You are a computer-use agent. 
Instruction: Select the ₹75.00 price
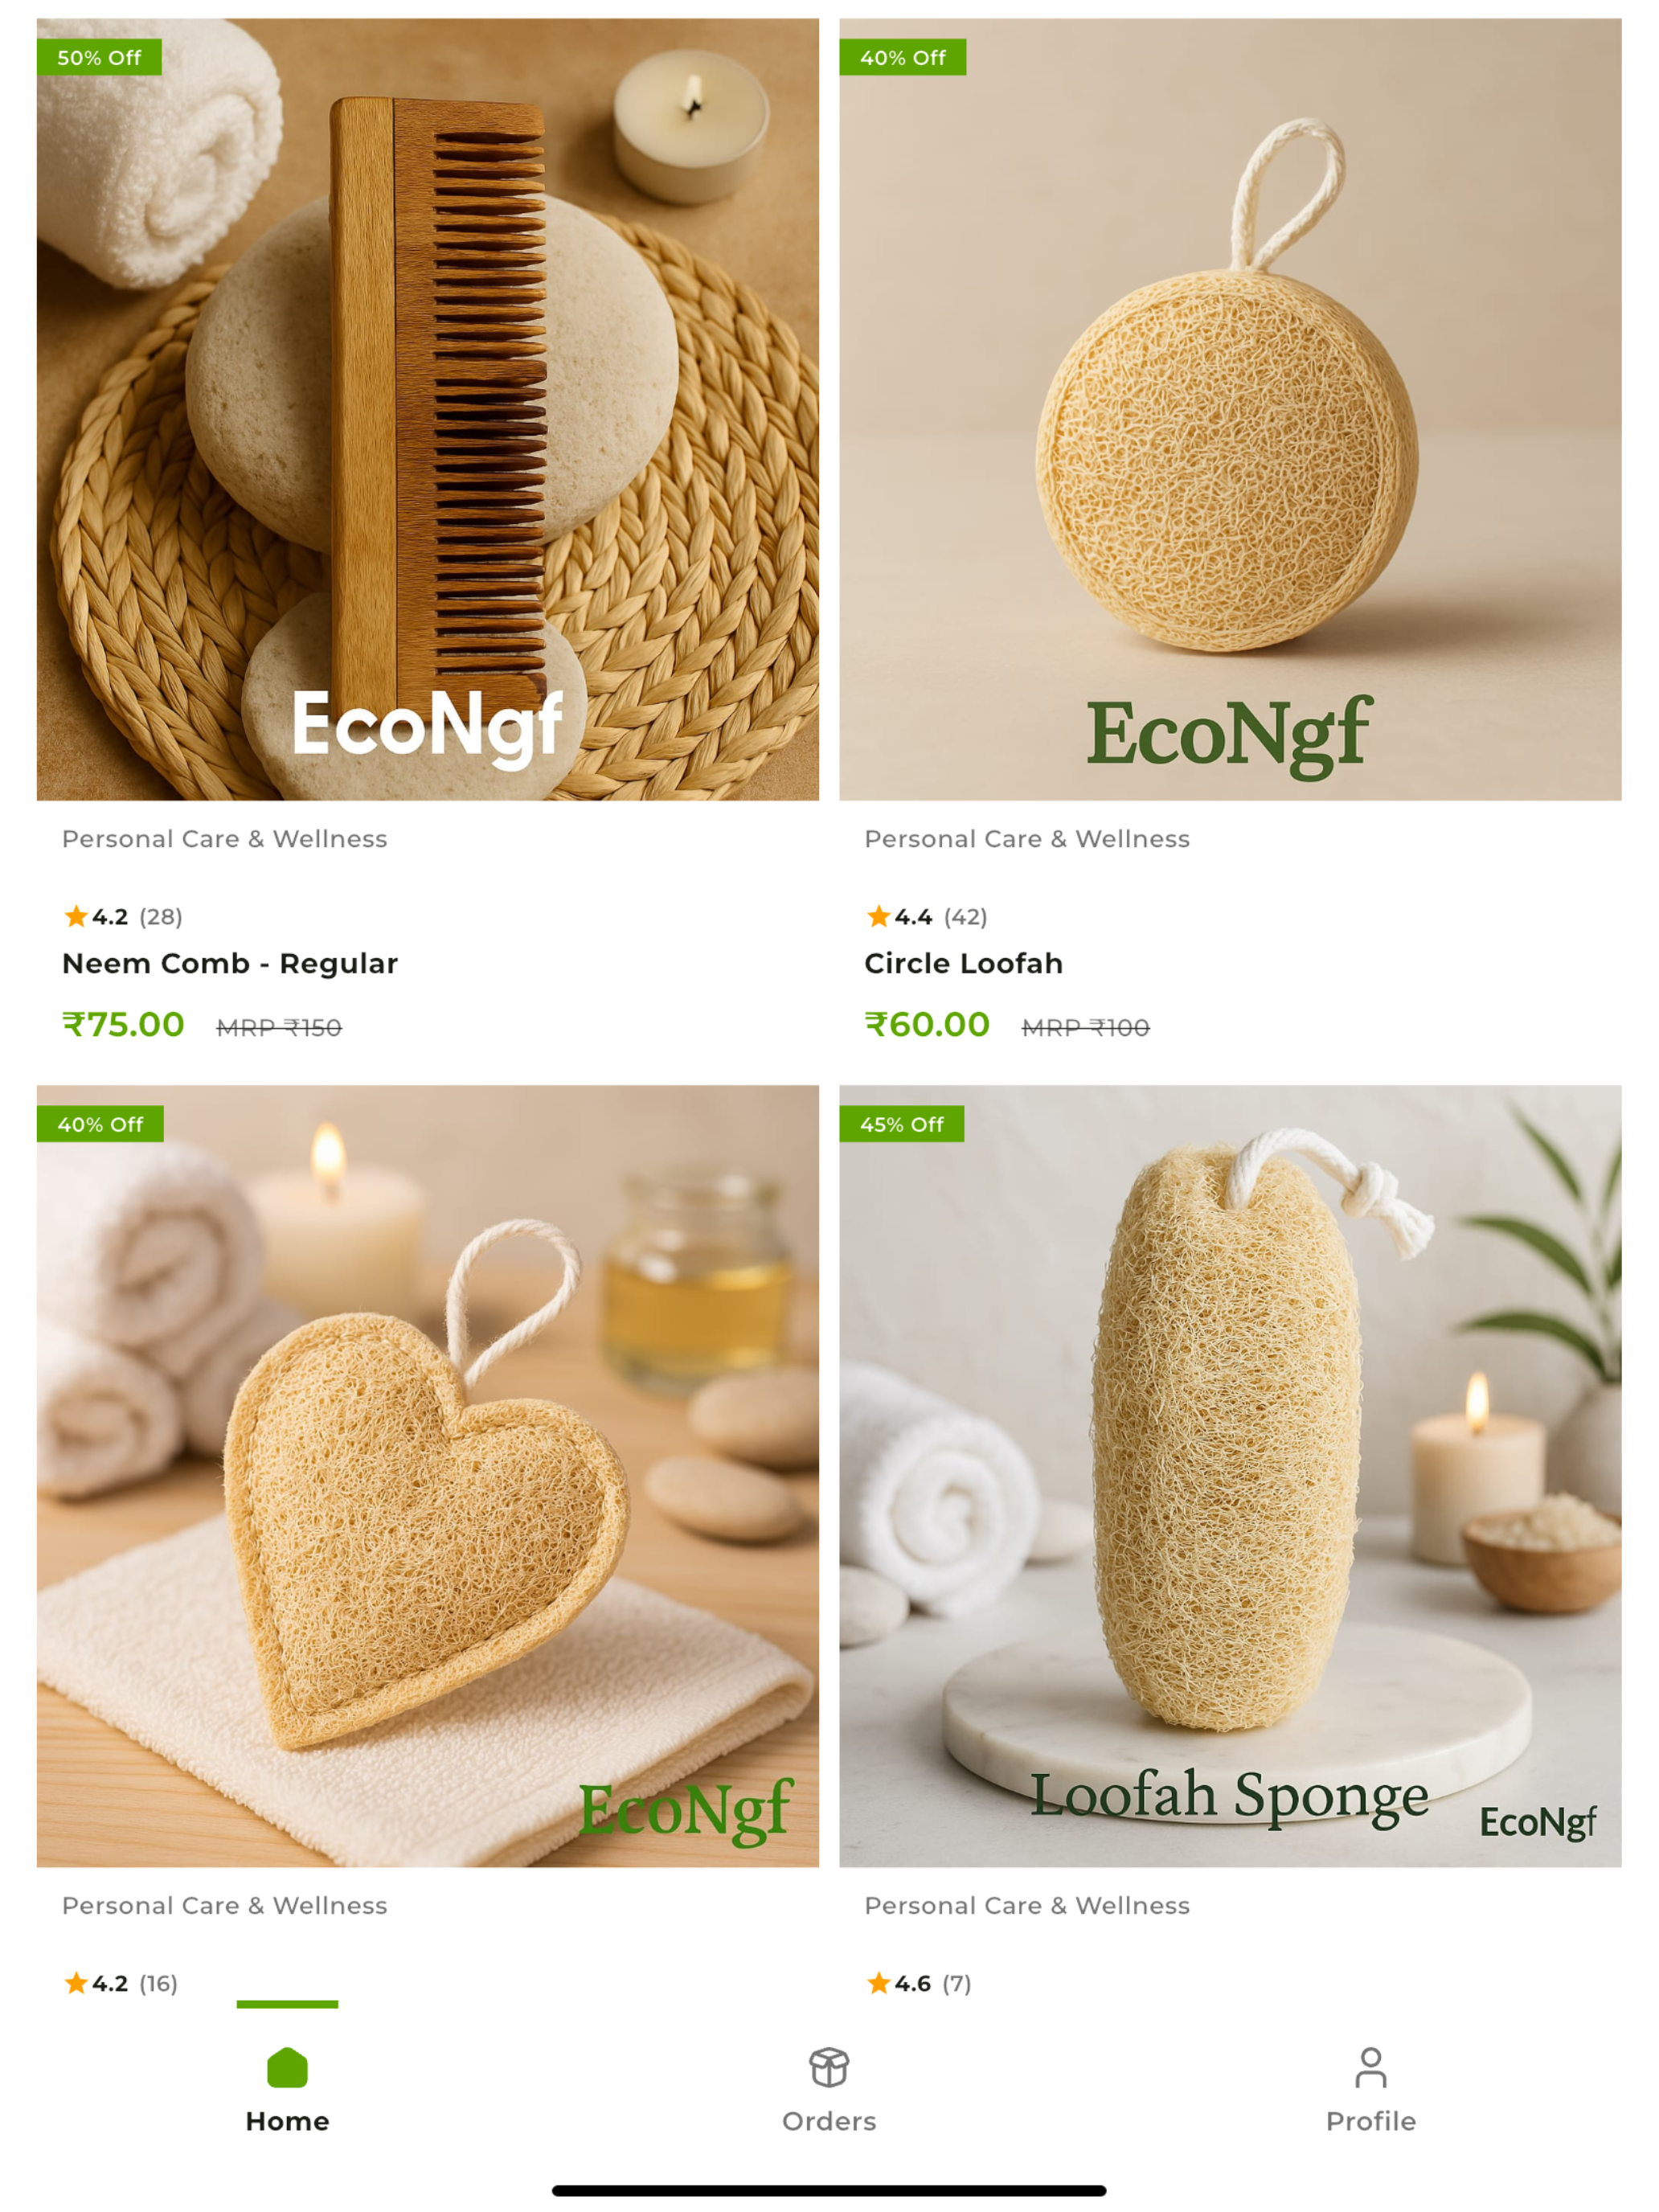[123, 1025]
